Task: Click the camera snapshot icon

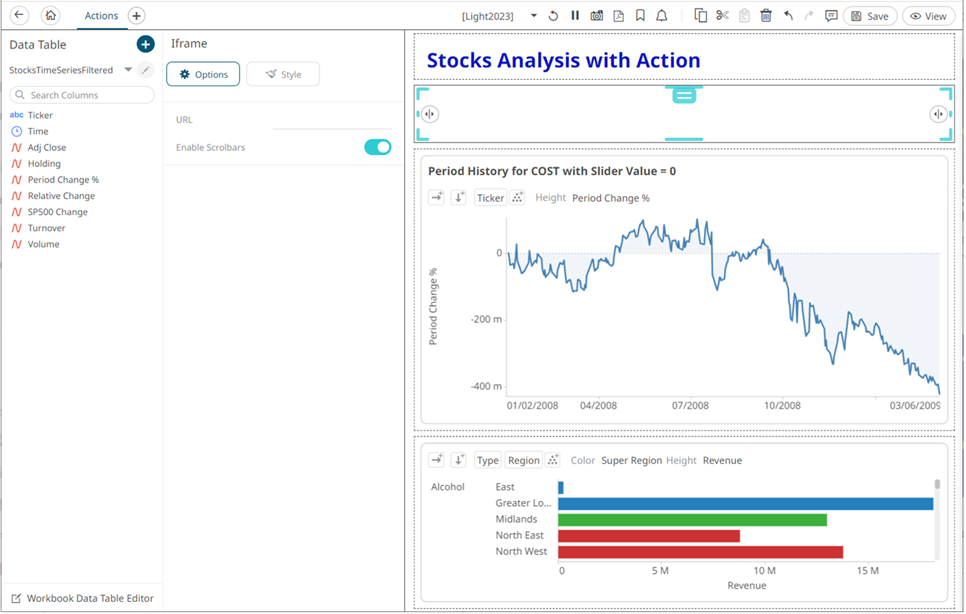Action: click(x=597, y=16)
